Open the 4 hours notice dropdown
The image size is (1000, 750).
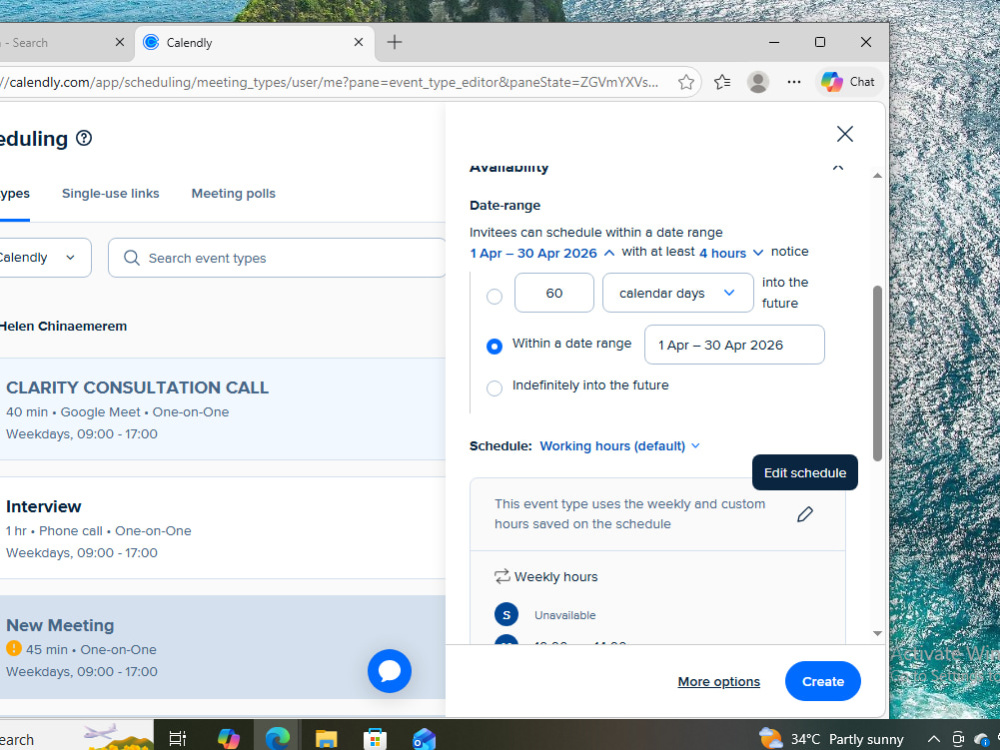pyautogui.click(x=731, y=253)
